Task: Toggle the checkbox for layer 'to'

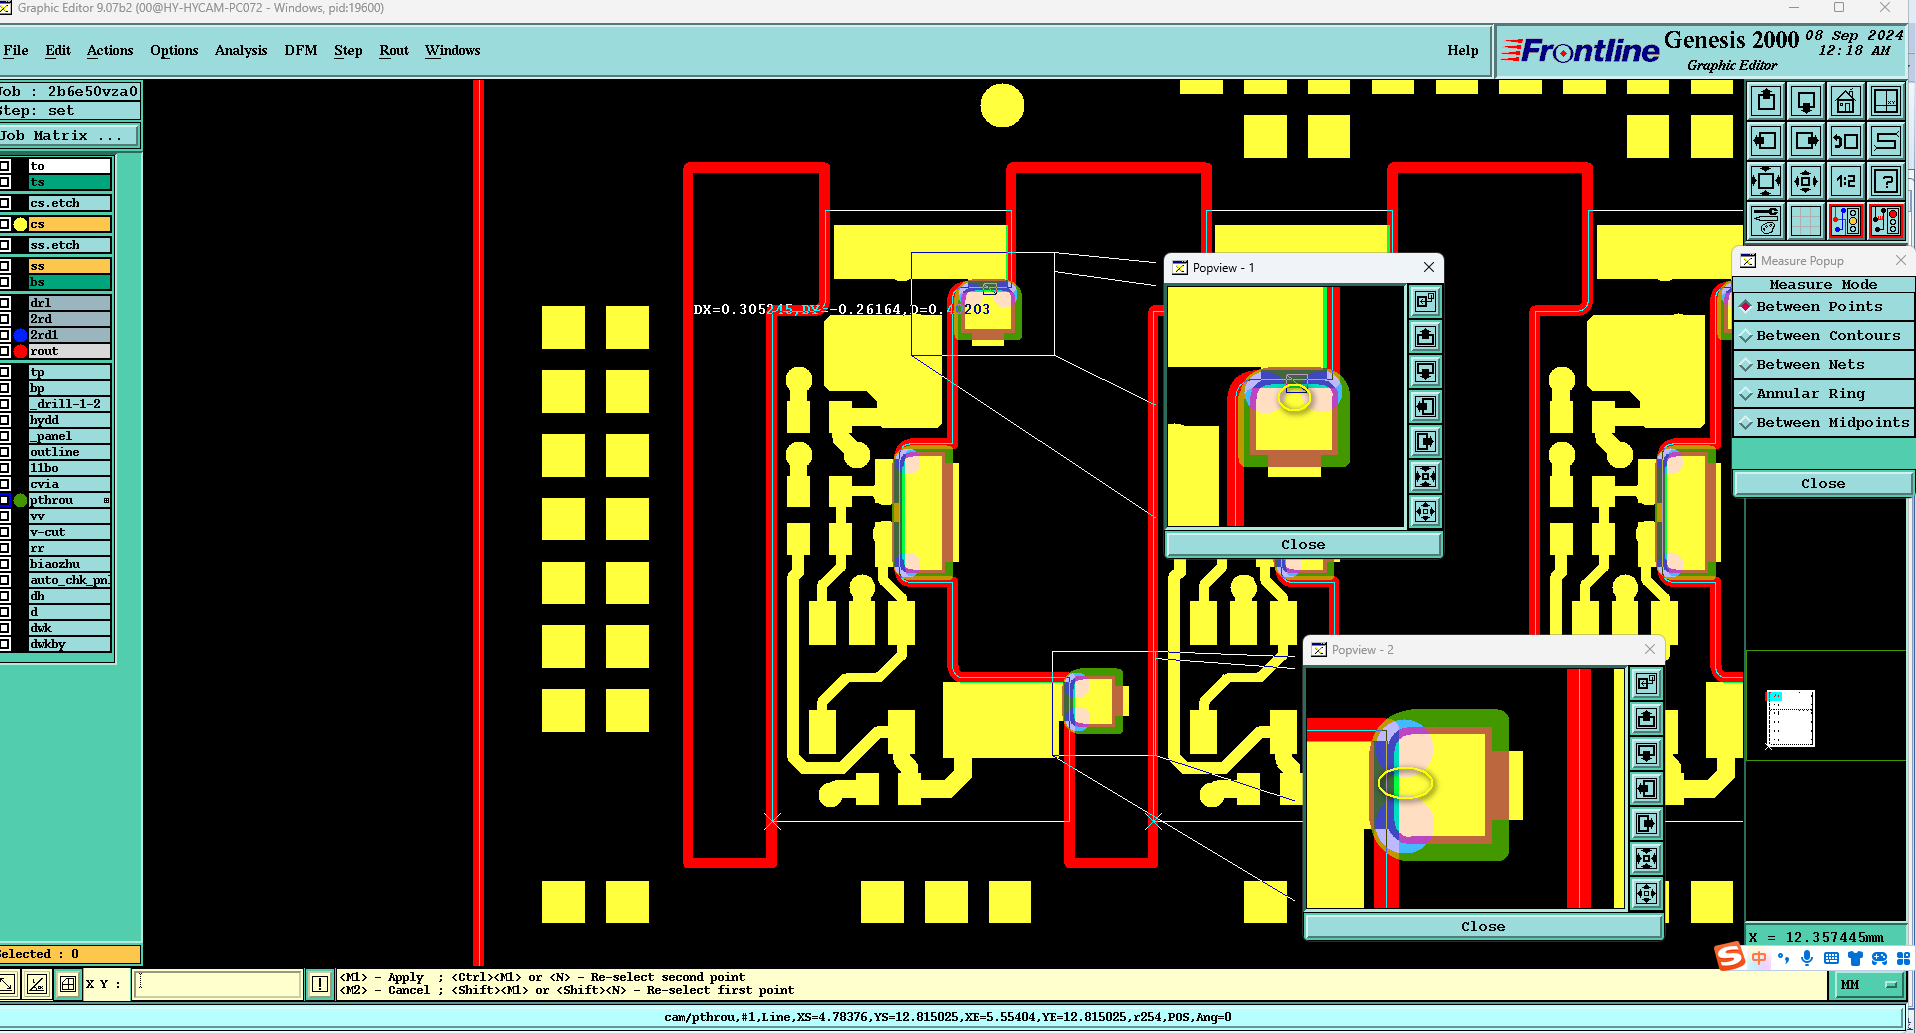Action: [x=5, y=166]
